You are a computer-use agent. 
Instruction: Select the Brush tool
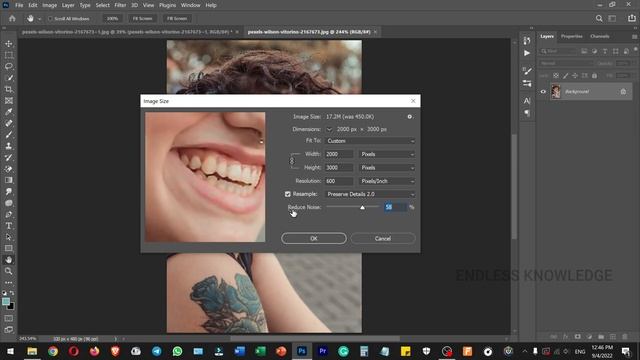9,135
